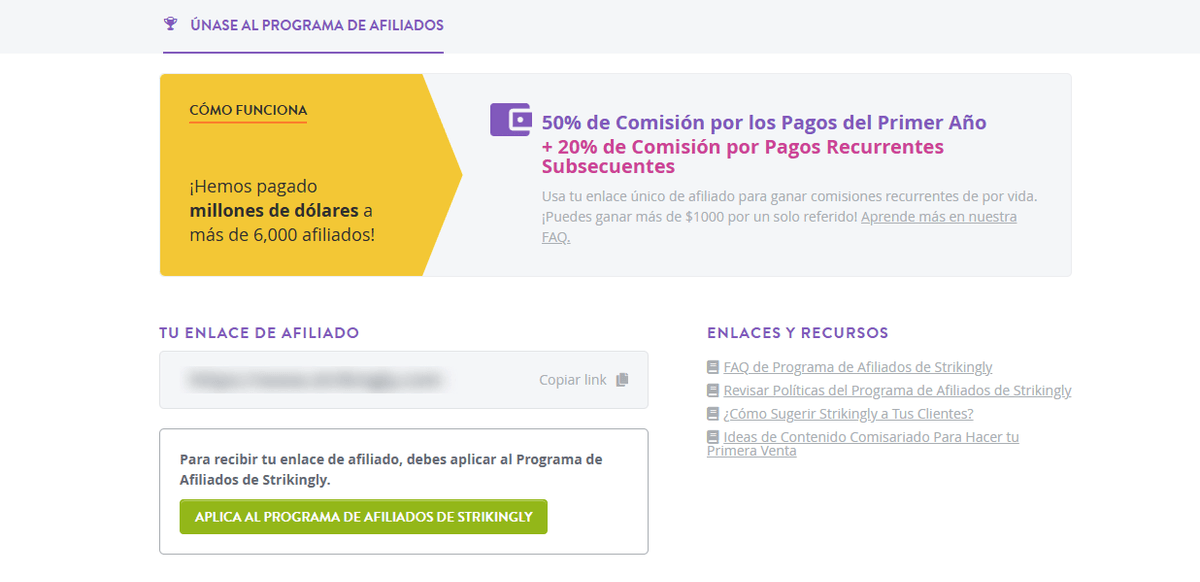Click the millones de dólares text

pos(275,211)
